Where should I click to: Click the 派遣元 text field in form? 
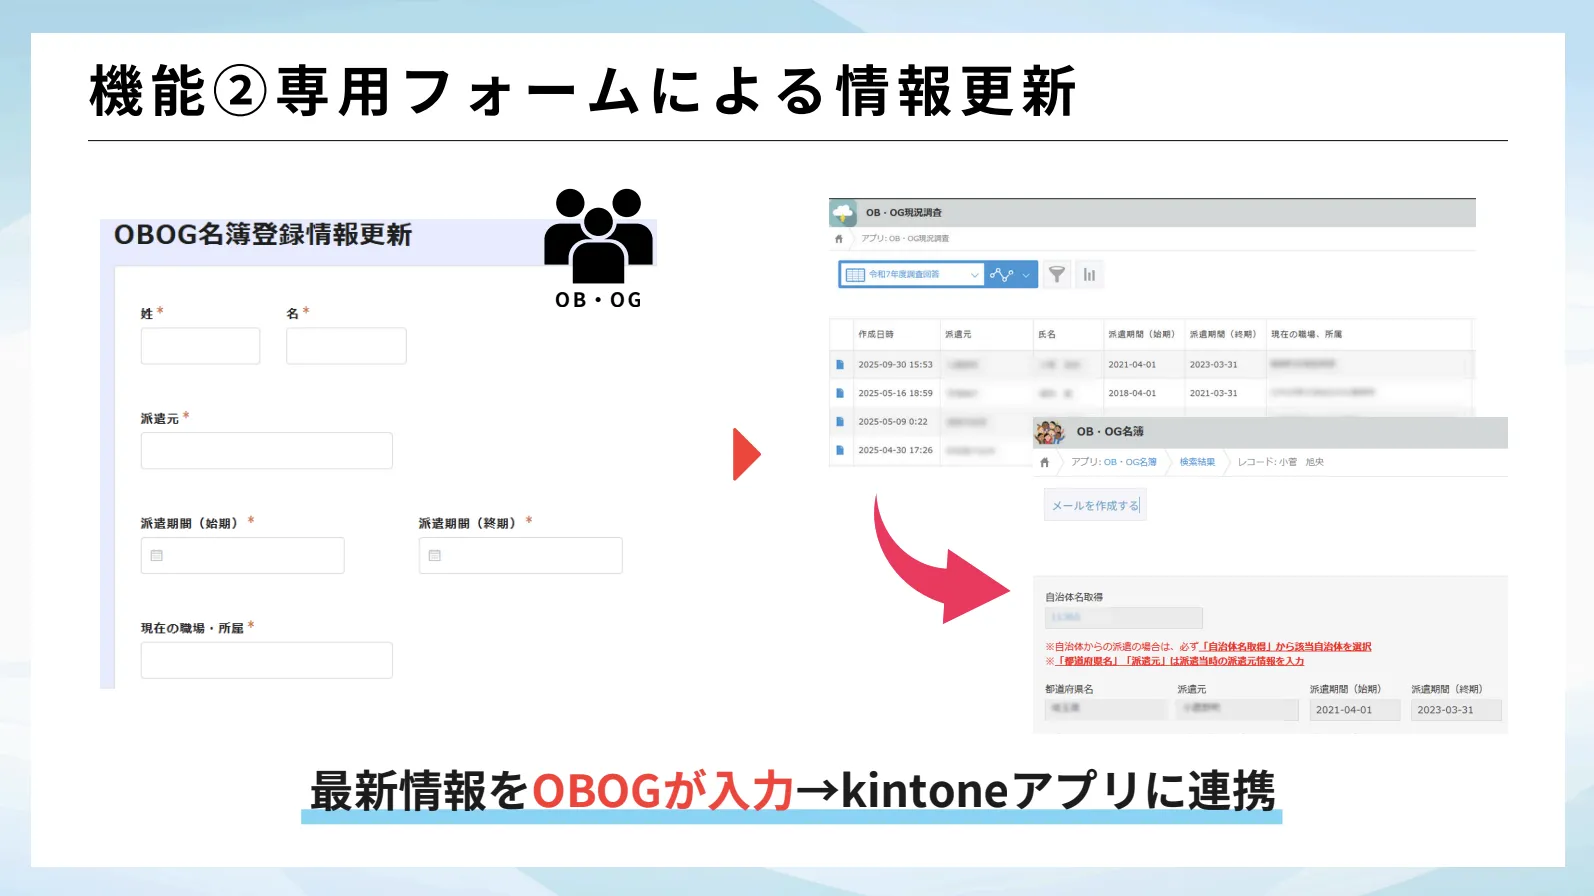coord(266,451)
